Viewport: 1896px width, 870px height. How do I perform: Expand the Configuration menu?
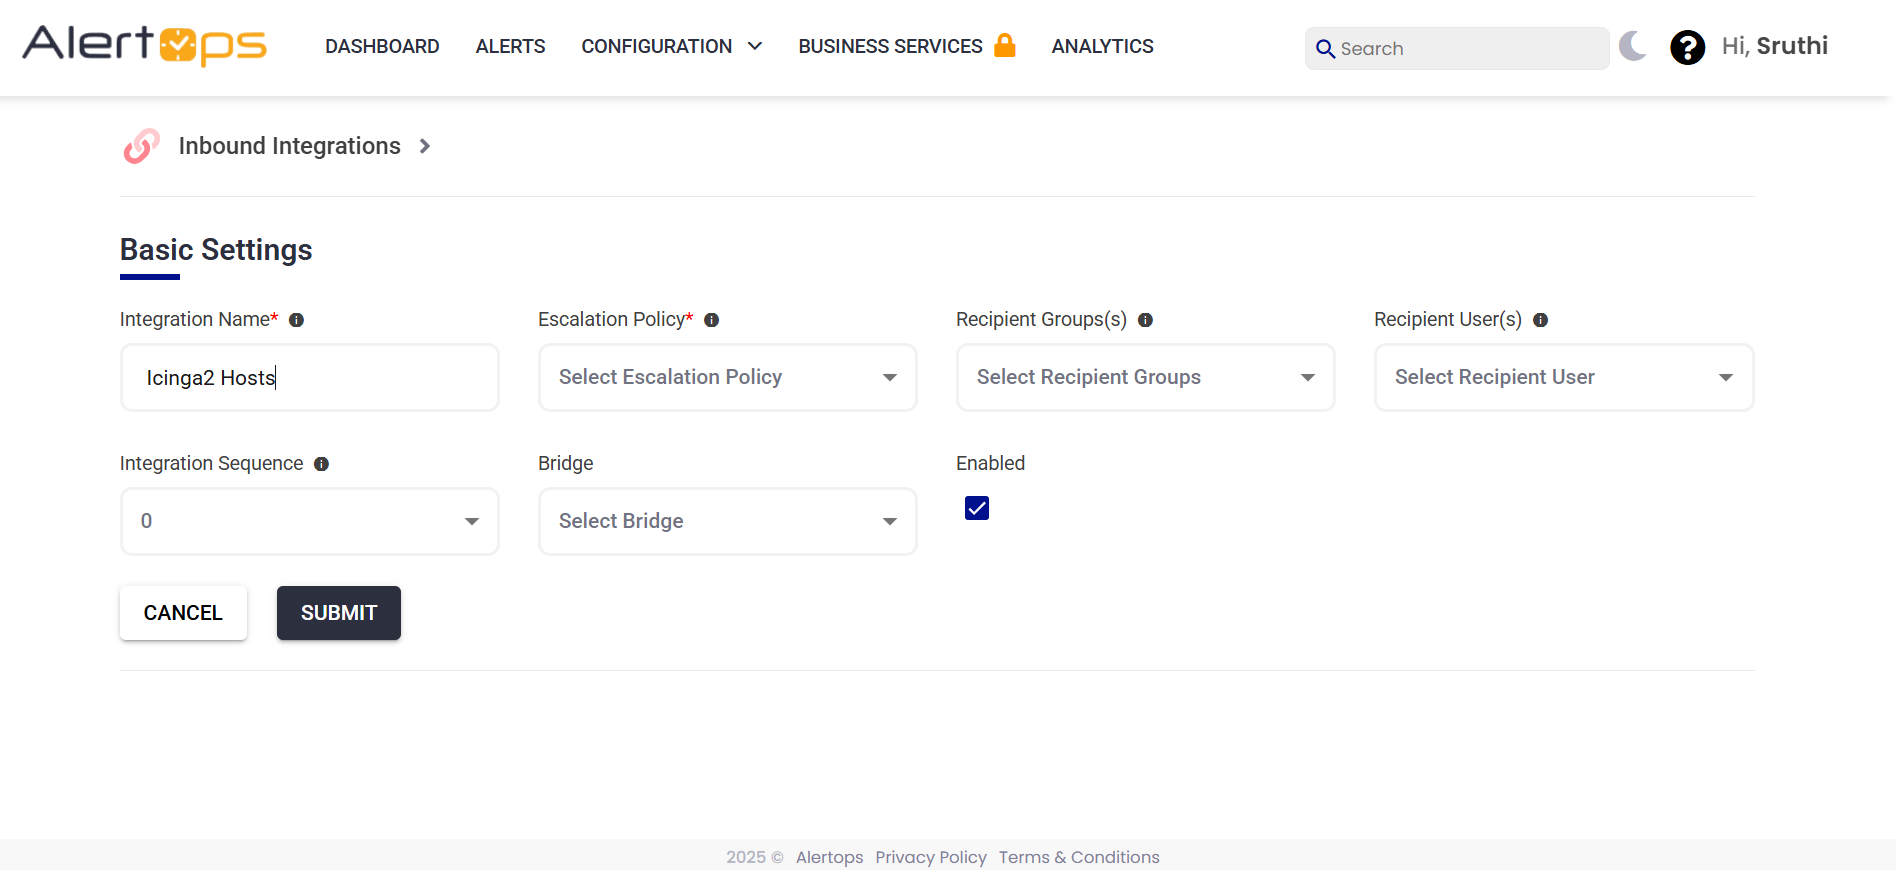(671, 47)
